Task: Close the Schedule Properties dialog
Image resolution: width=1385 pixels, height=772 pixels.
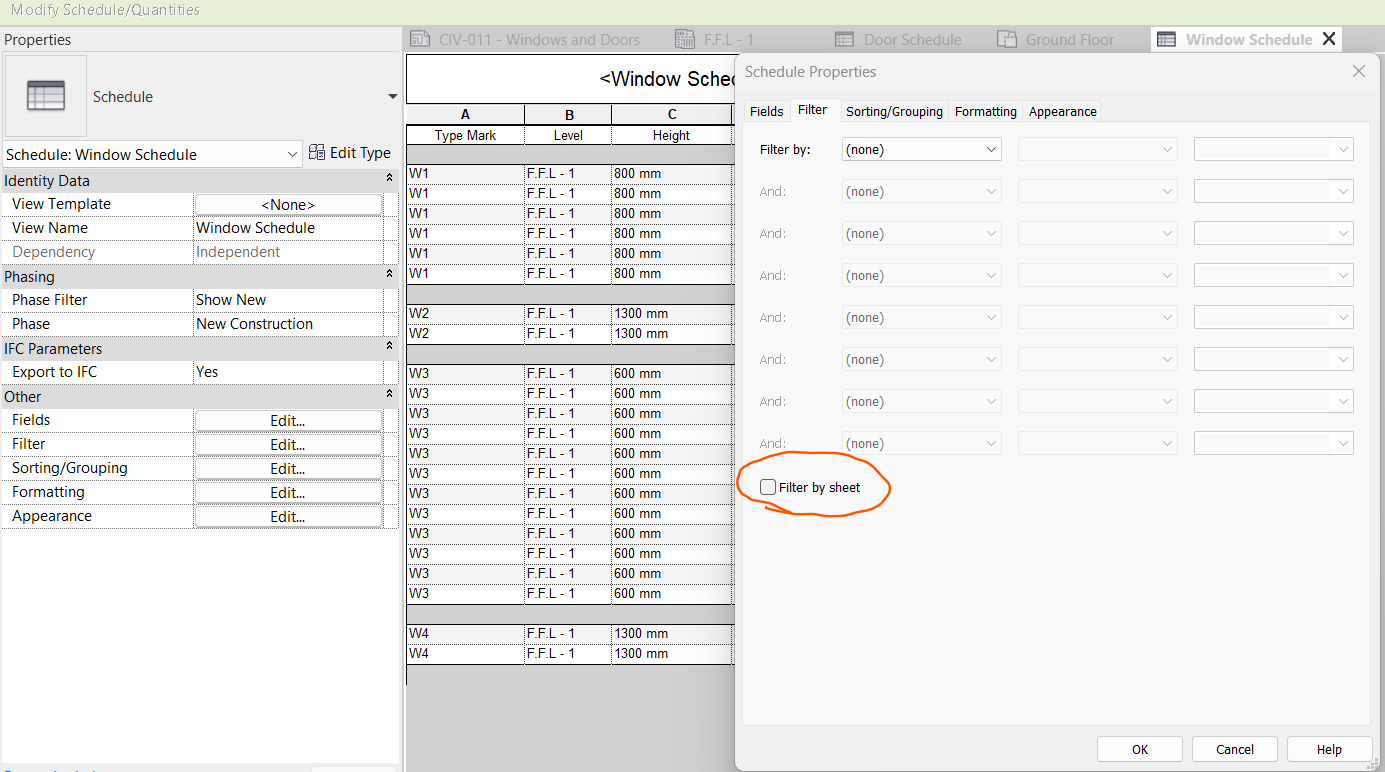Action: pos(1359,71)
